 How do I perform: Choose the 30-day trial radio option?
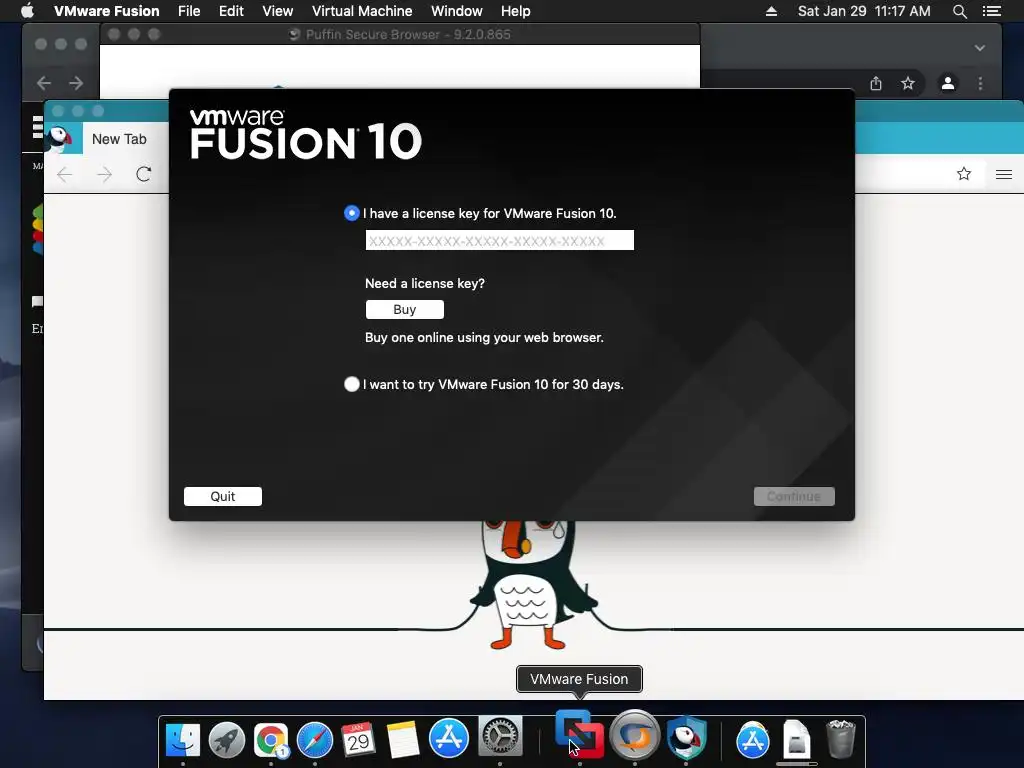tap(351, 384)
